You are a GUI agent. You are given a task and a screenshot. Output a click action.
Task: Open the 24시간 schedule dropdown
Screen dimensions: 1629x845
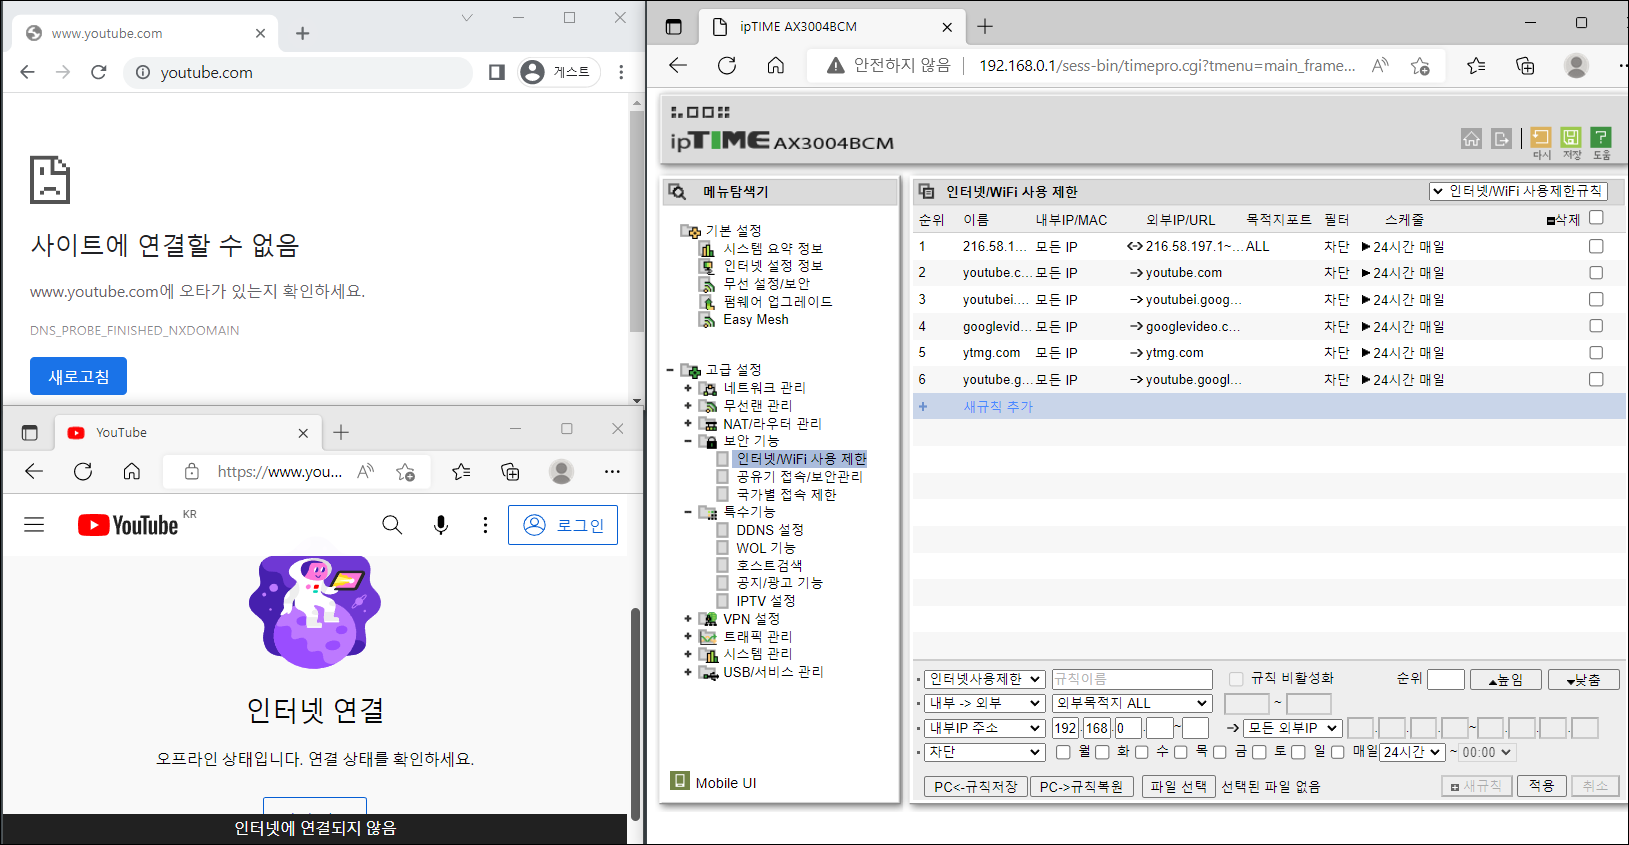coord(1413,752)
